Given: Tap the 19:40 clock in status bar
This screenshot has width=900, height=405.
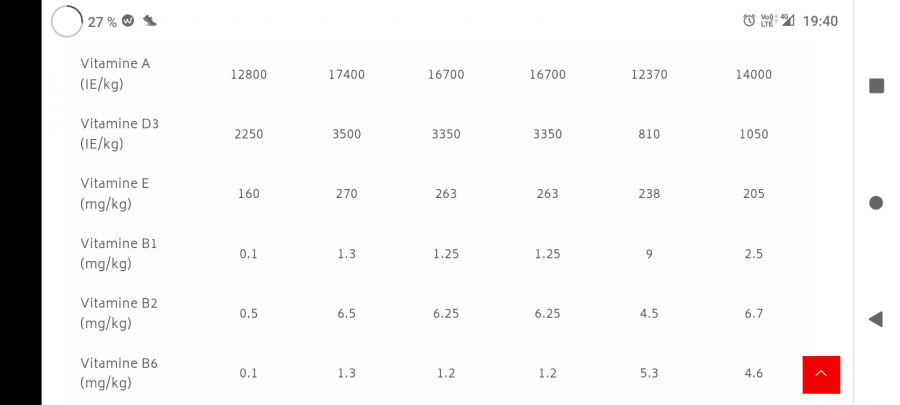Looking at the screenshot, I should pyautogui.click(x=820, y=21).
